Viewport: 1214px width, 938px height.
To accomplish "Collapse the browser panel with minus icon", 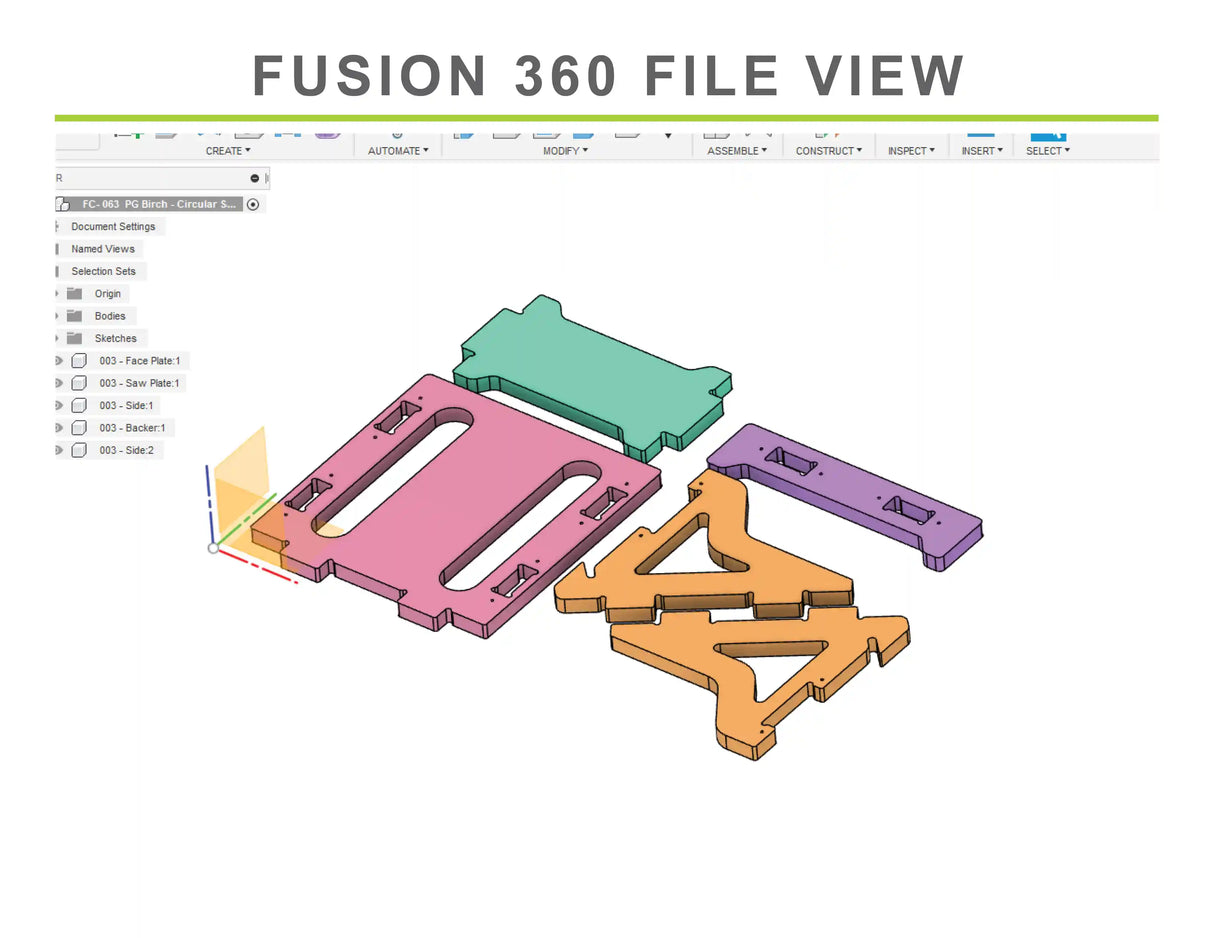I will [x=255, y=178].
